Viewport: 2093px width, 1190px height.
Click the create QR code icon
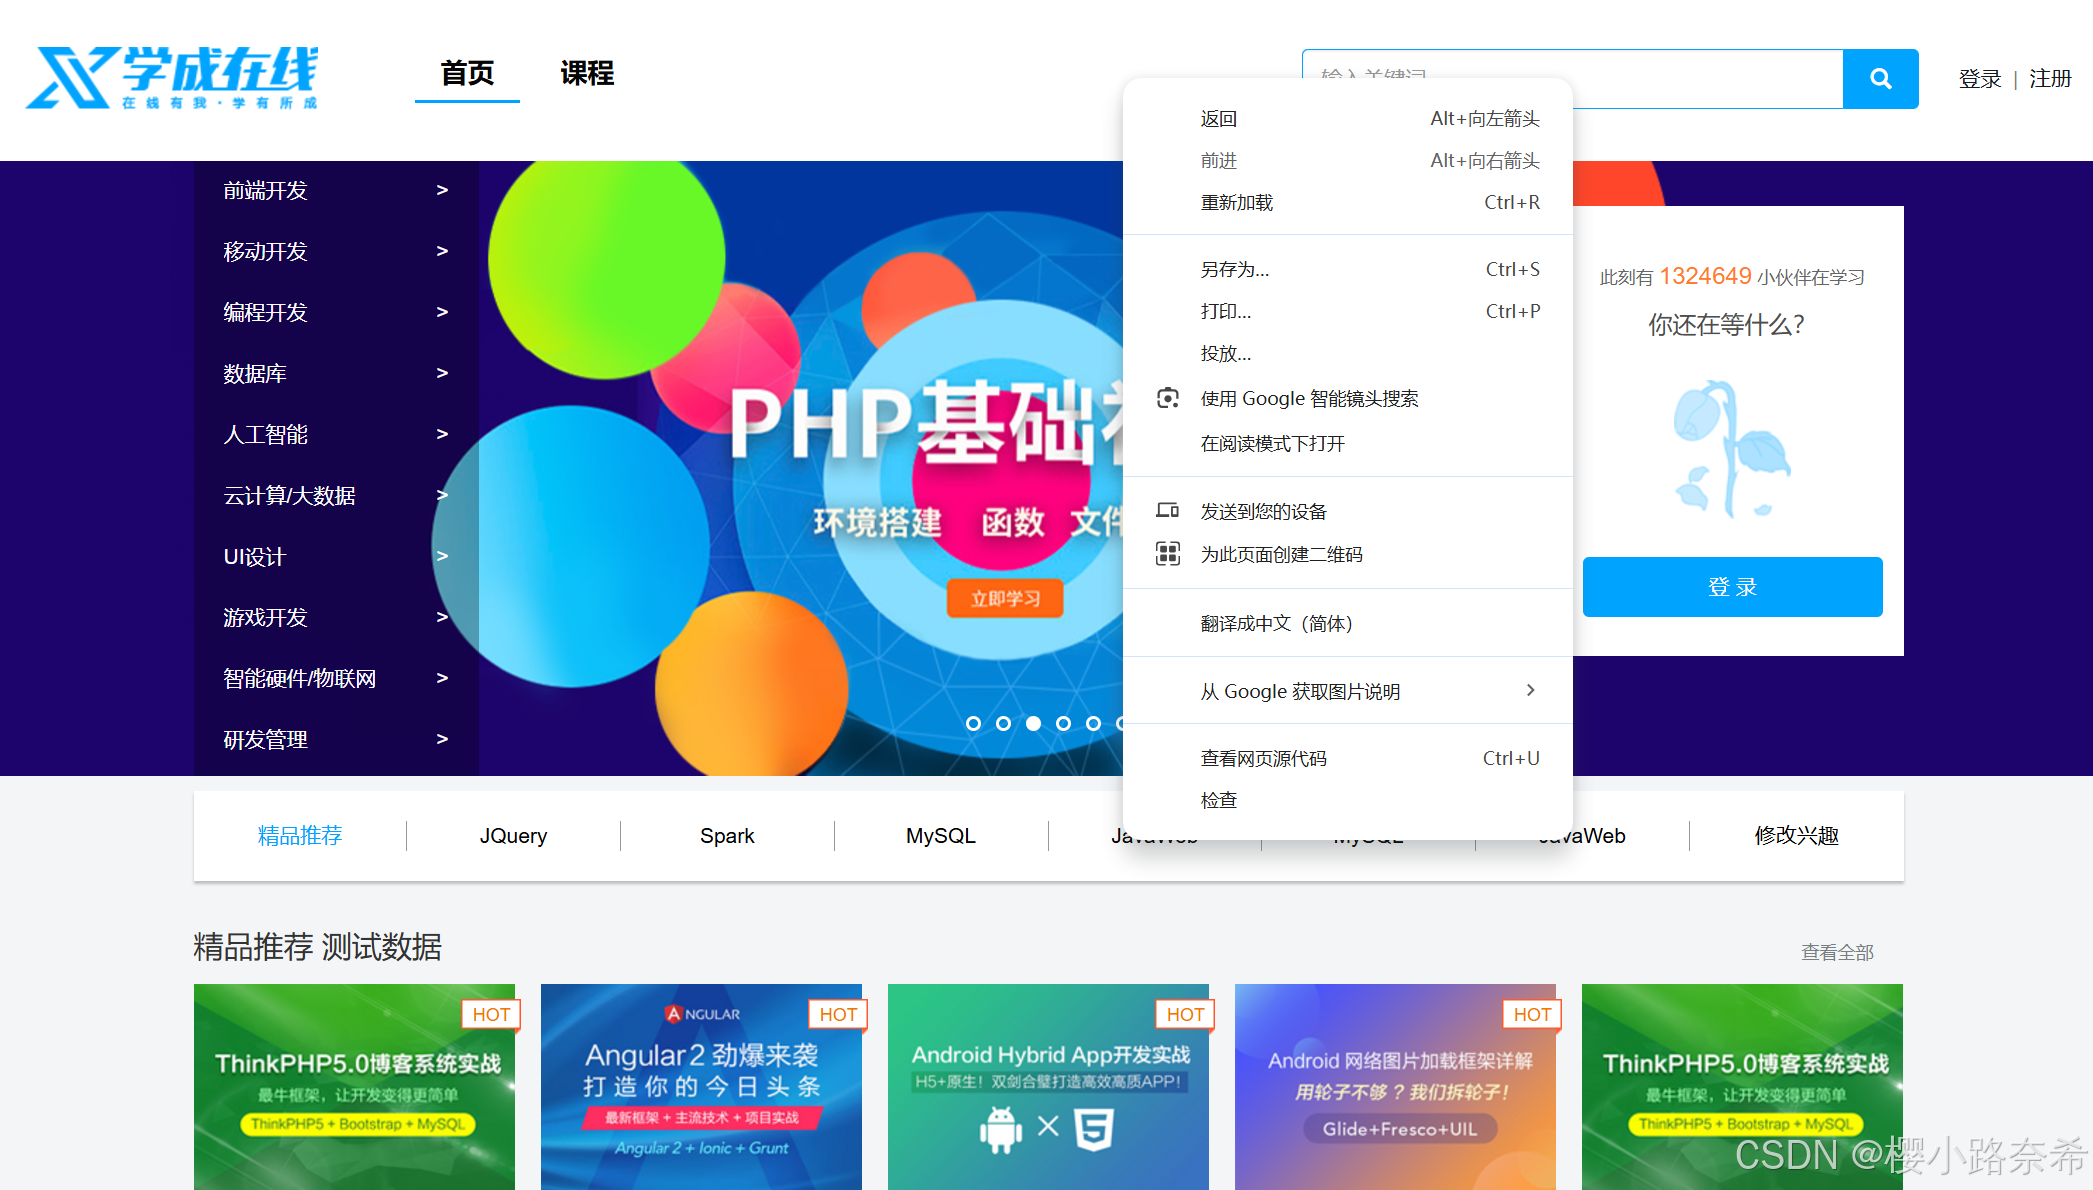[x=1167, y=554]
